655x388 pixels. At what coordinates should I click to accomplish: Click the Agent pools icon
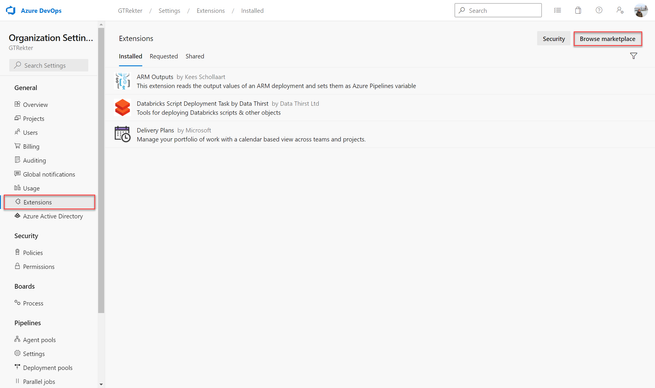point(17,339)
